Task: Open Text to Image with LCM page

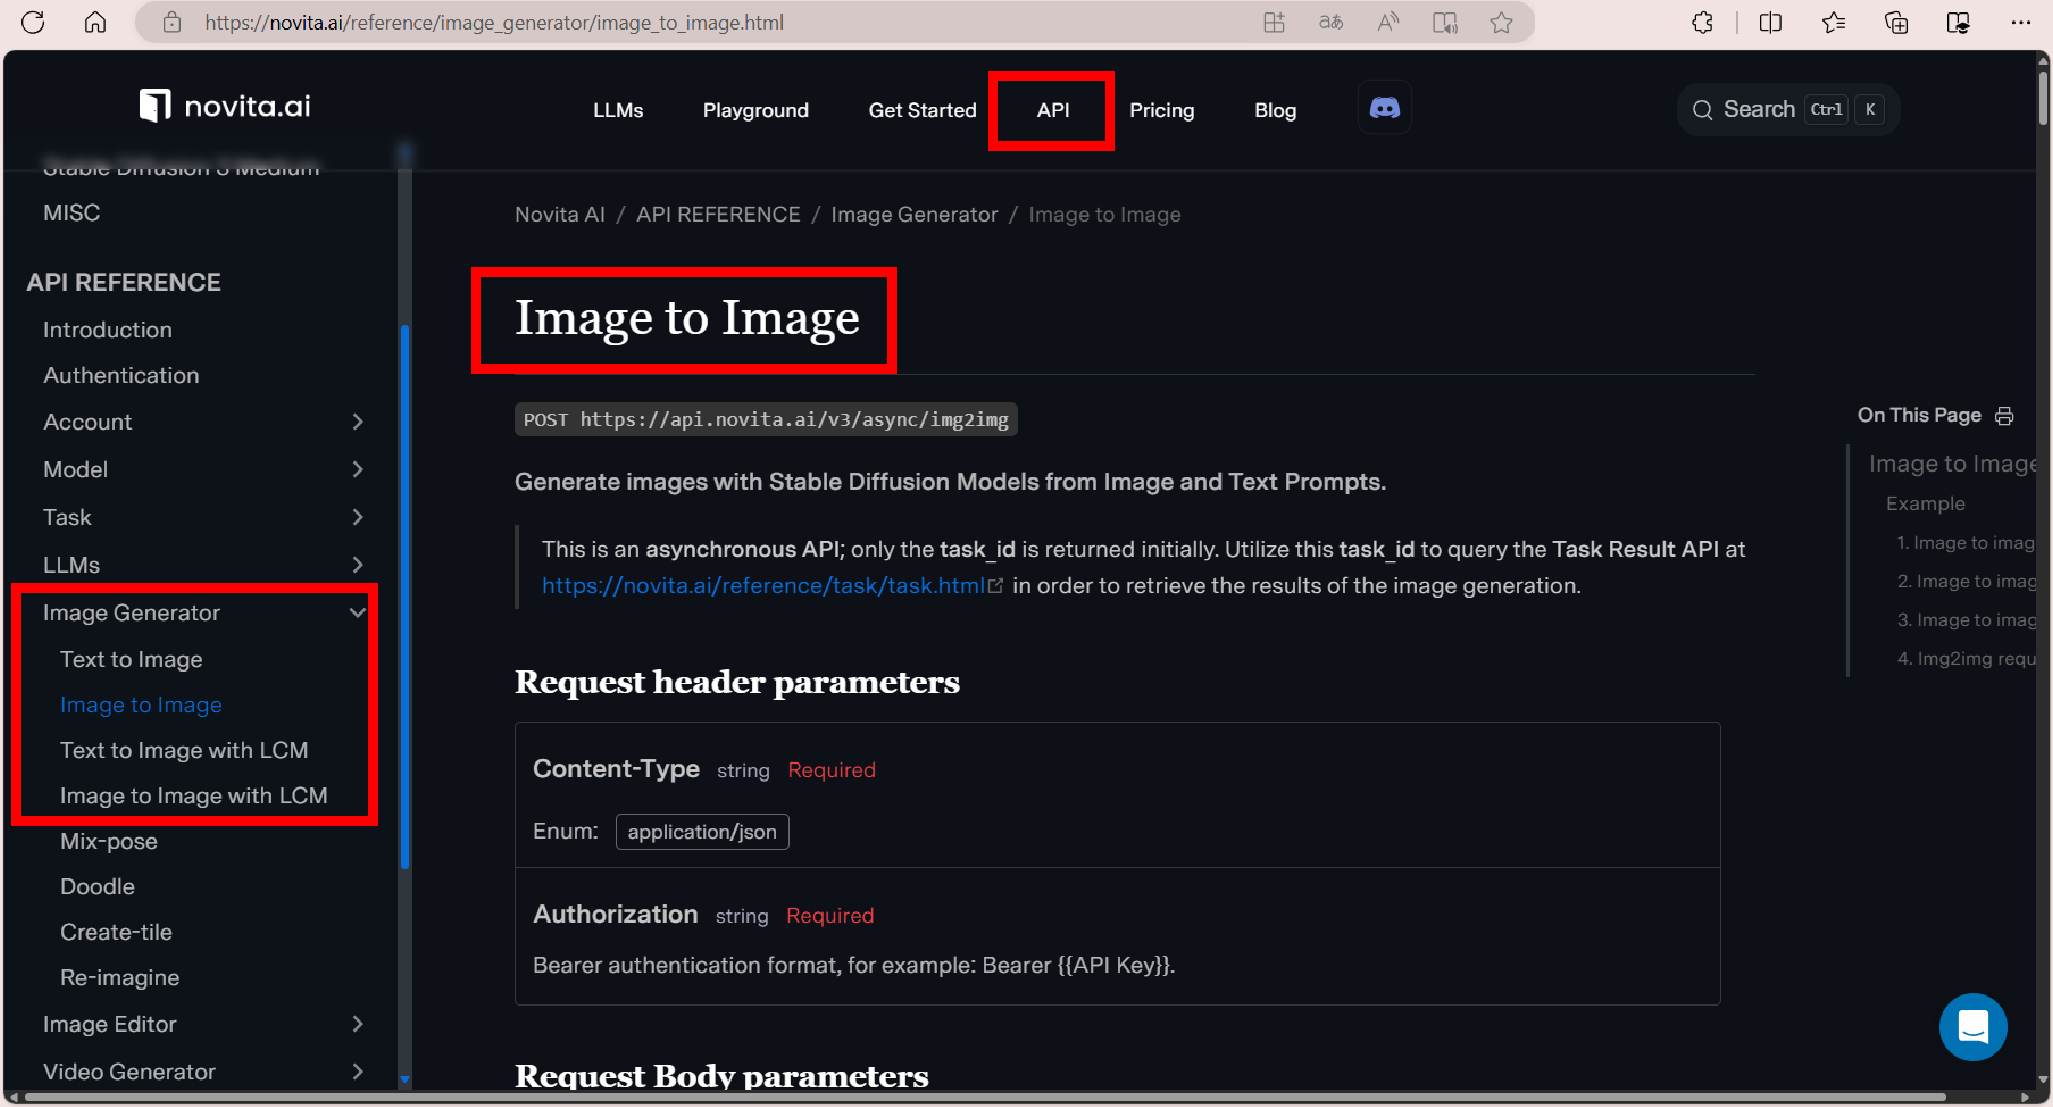Action: click(184, 750)
